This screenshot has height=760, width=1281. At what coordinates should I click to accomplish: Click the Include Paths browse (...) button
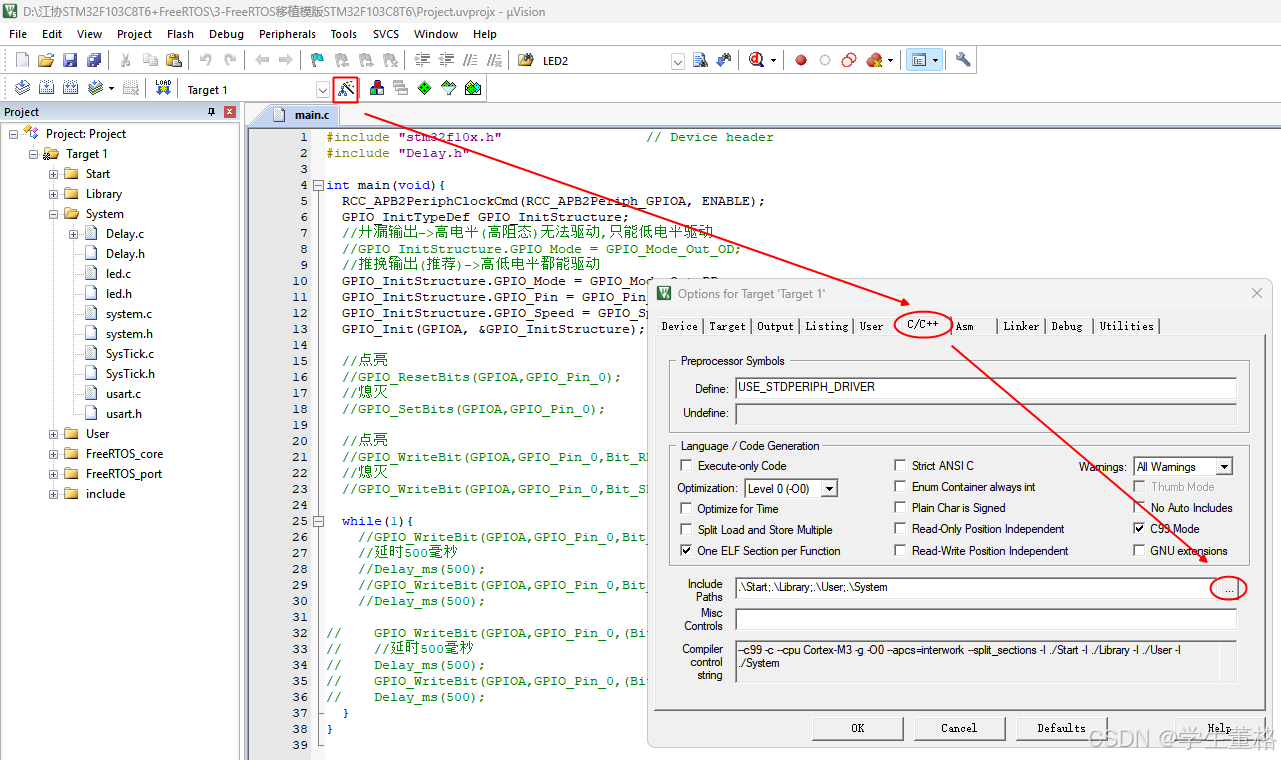pos(1229,588)
